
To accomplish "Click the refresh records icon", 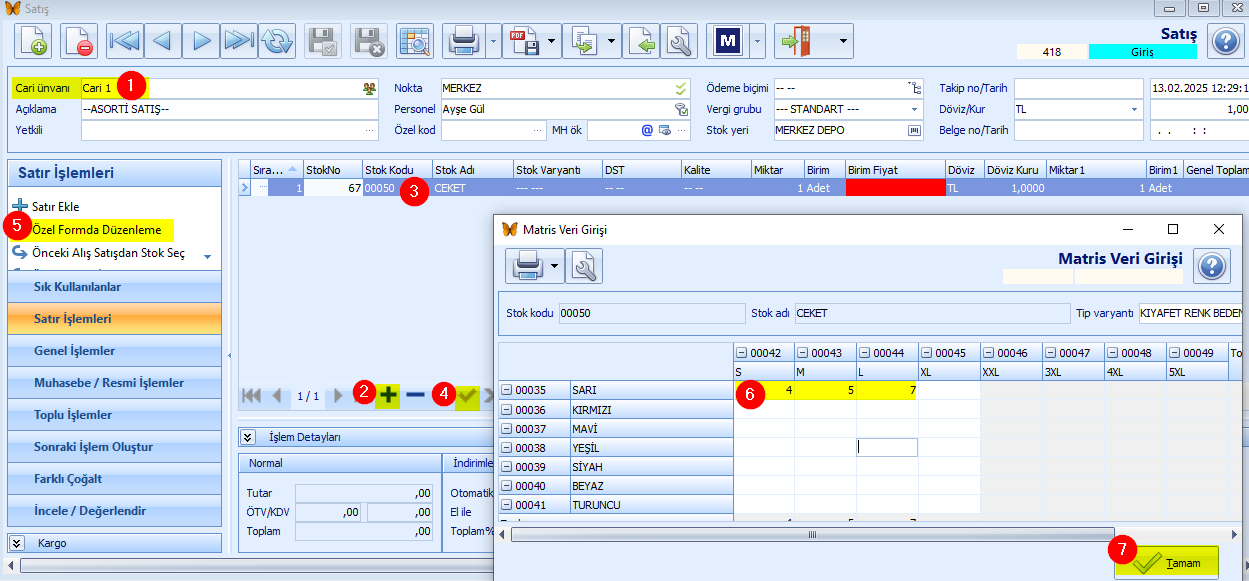I will 277,41.
